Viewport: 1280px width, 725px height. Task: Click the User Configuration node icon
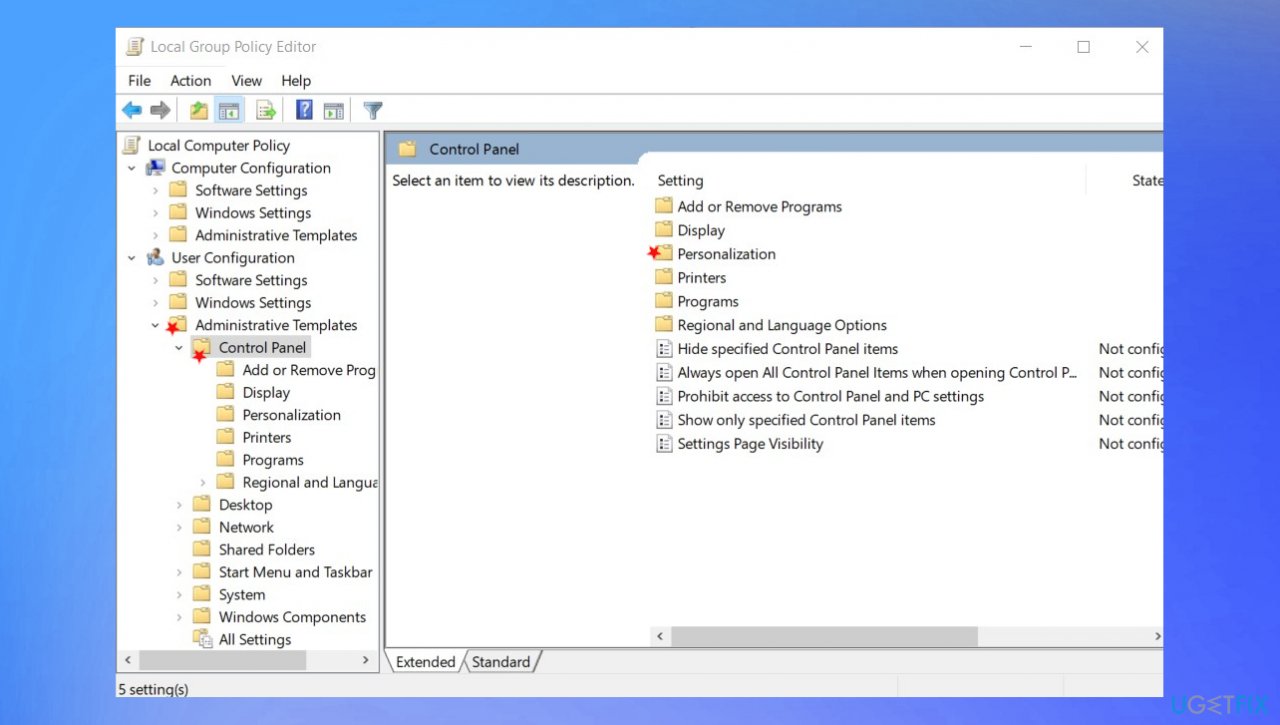(x=156, y=257)
